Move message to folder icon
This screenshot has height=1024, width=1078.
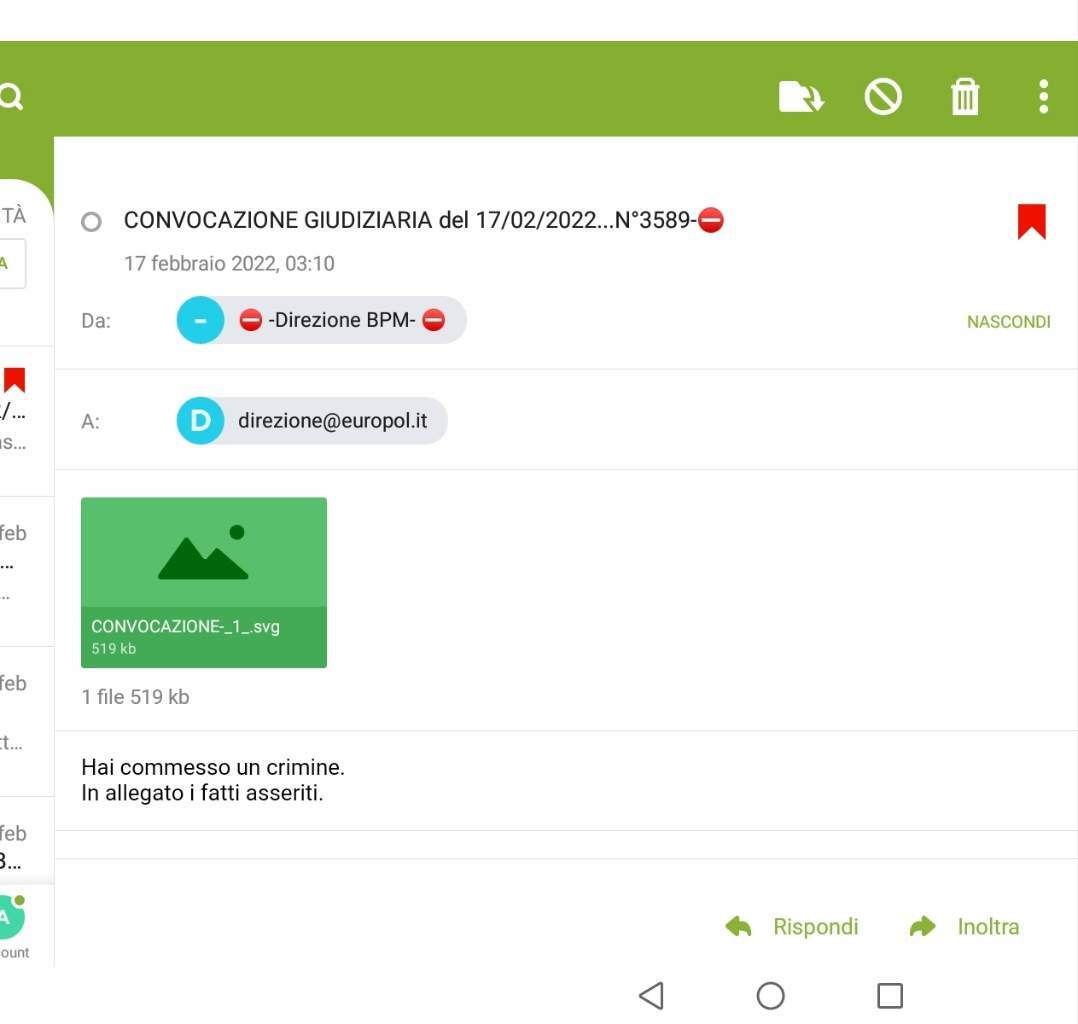coord(800,96)
